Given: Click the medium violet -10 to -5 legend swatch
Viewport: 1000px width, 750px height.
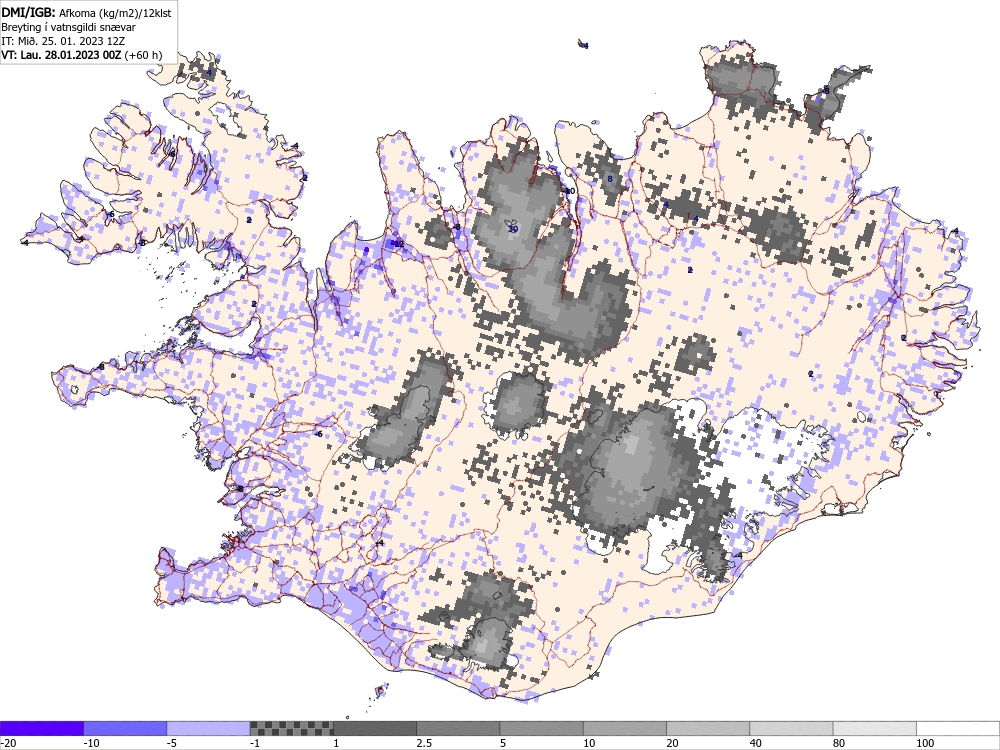Looking at the screenshot, I should coord(125,728).
